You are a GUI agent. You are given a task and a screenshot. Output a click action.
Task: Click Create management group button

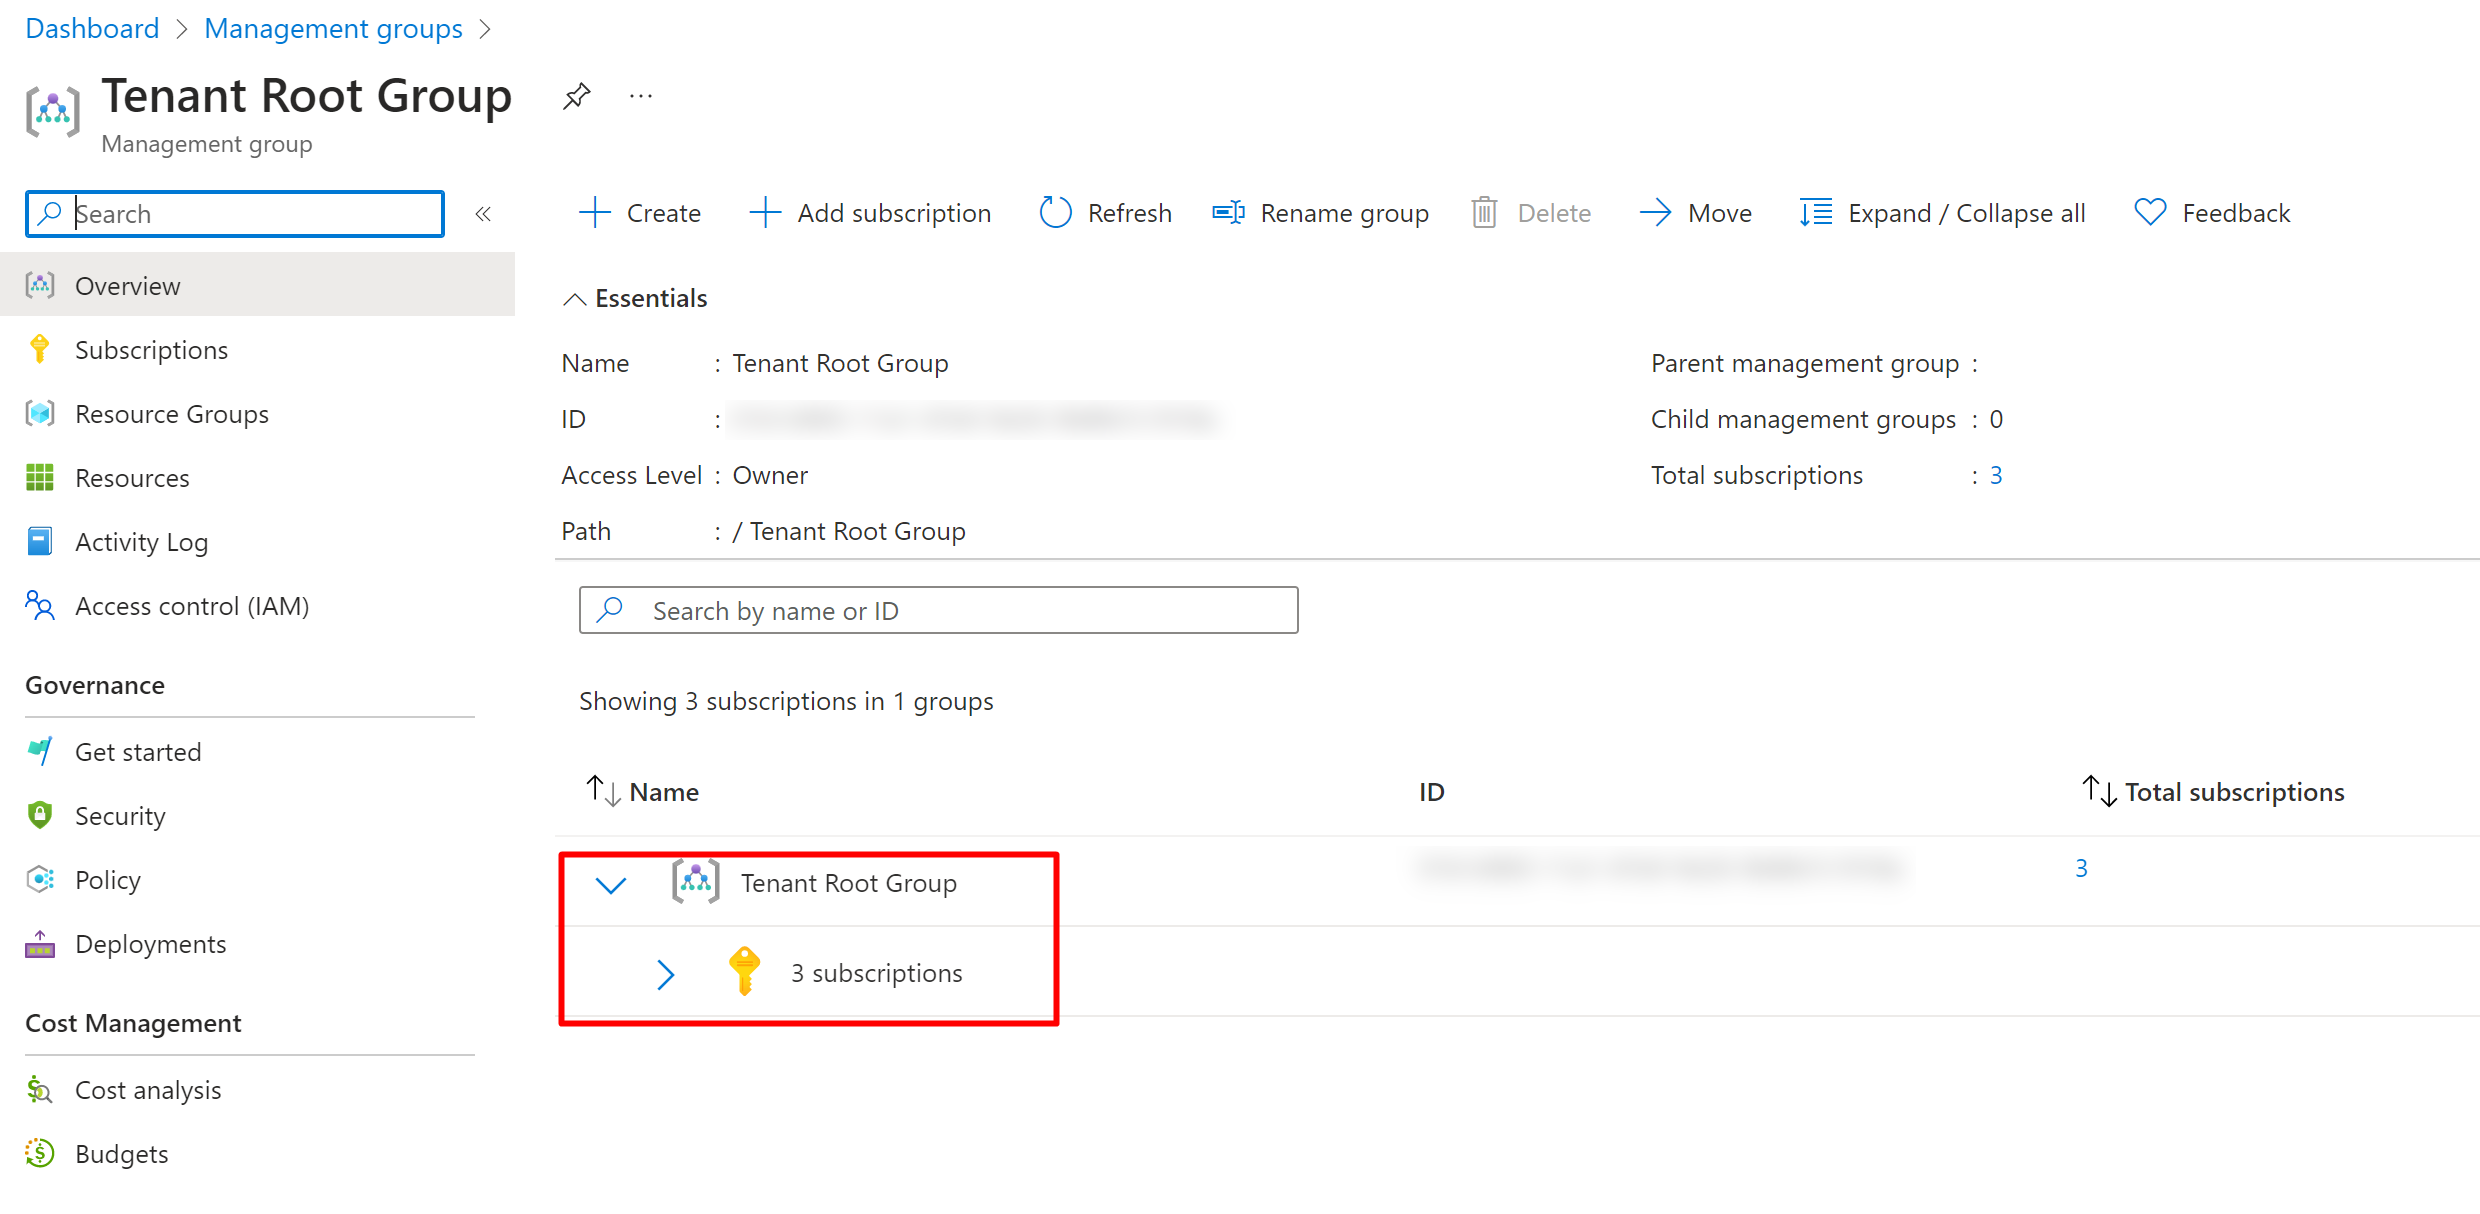tap(640, 213)
